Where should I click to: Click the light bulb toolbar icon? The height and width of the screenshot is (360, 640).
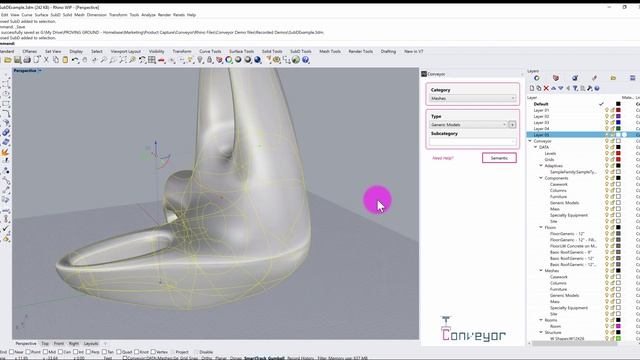point(200,60)
